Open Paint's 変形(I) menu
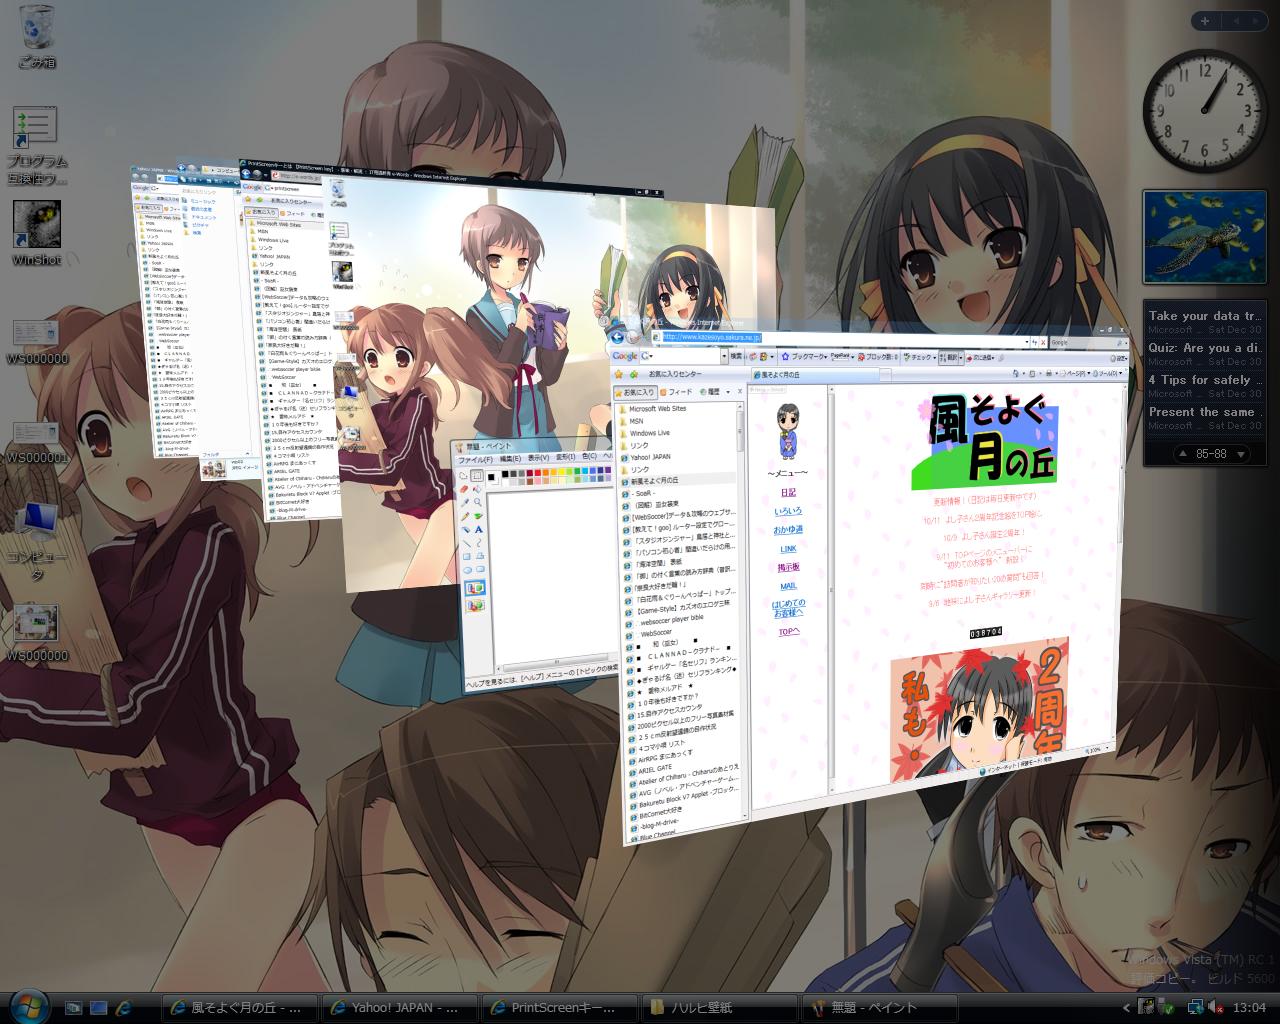This screenshot has width=1280, height=1024. coord(565,457)
